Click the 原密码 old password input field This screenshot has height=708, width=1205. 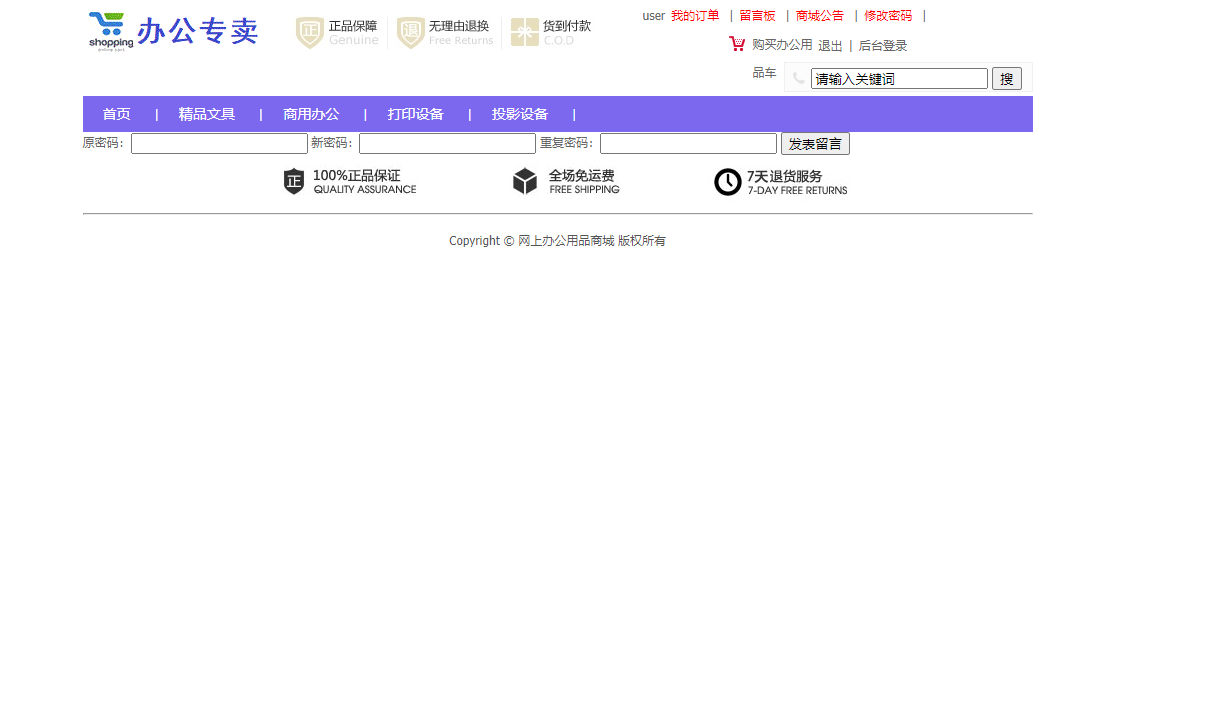(219, 143)
